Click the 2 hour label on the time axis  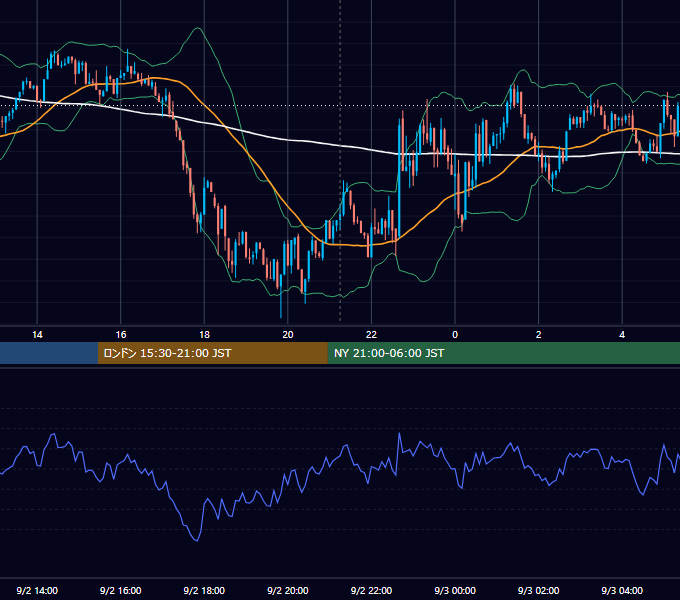tap(538, 334)
